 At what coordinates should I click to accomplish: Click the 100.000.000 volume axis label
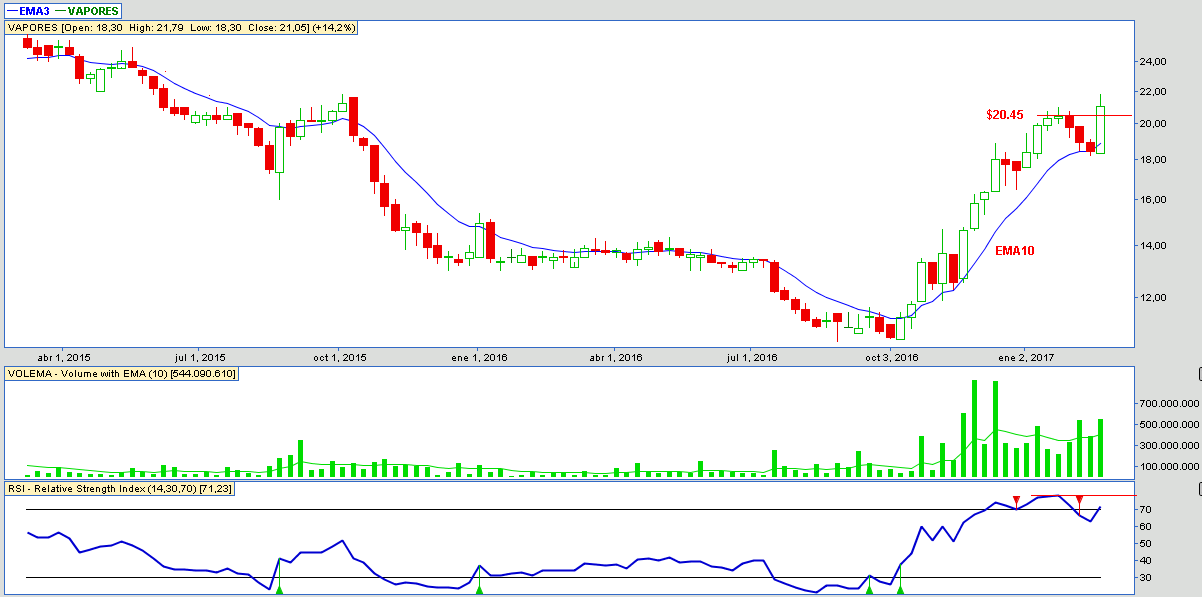coord(1167,467)
